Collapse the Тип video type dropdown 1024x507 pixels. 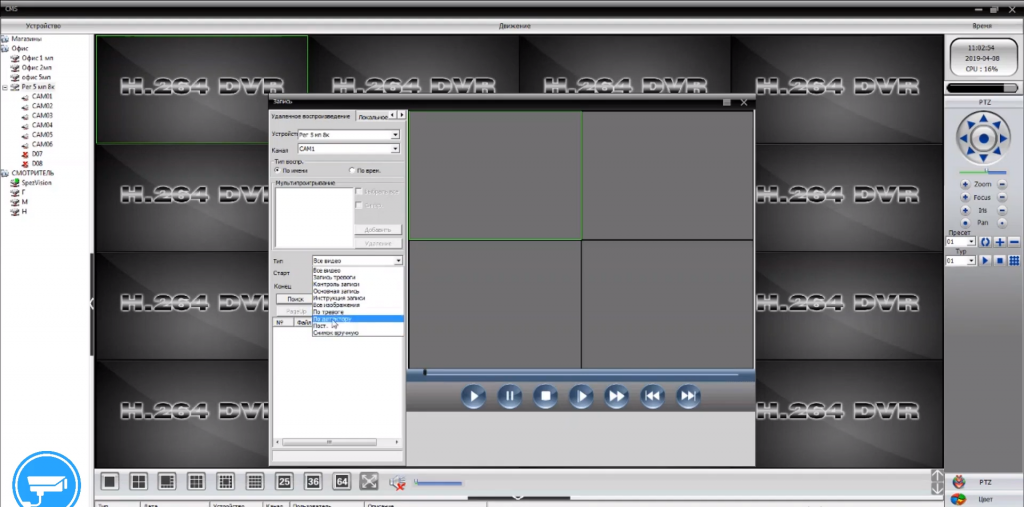pos(398,261)
